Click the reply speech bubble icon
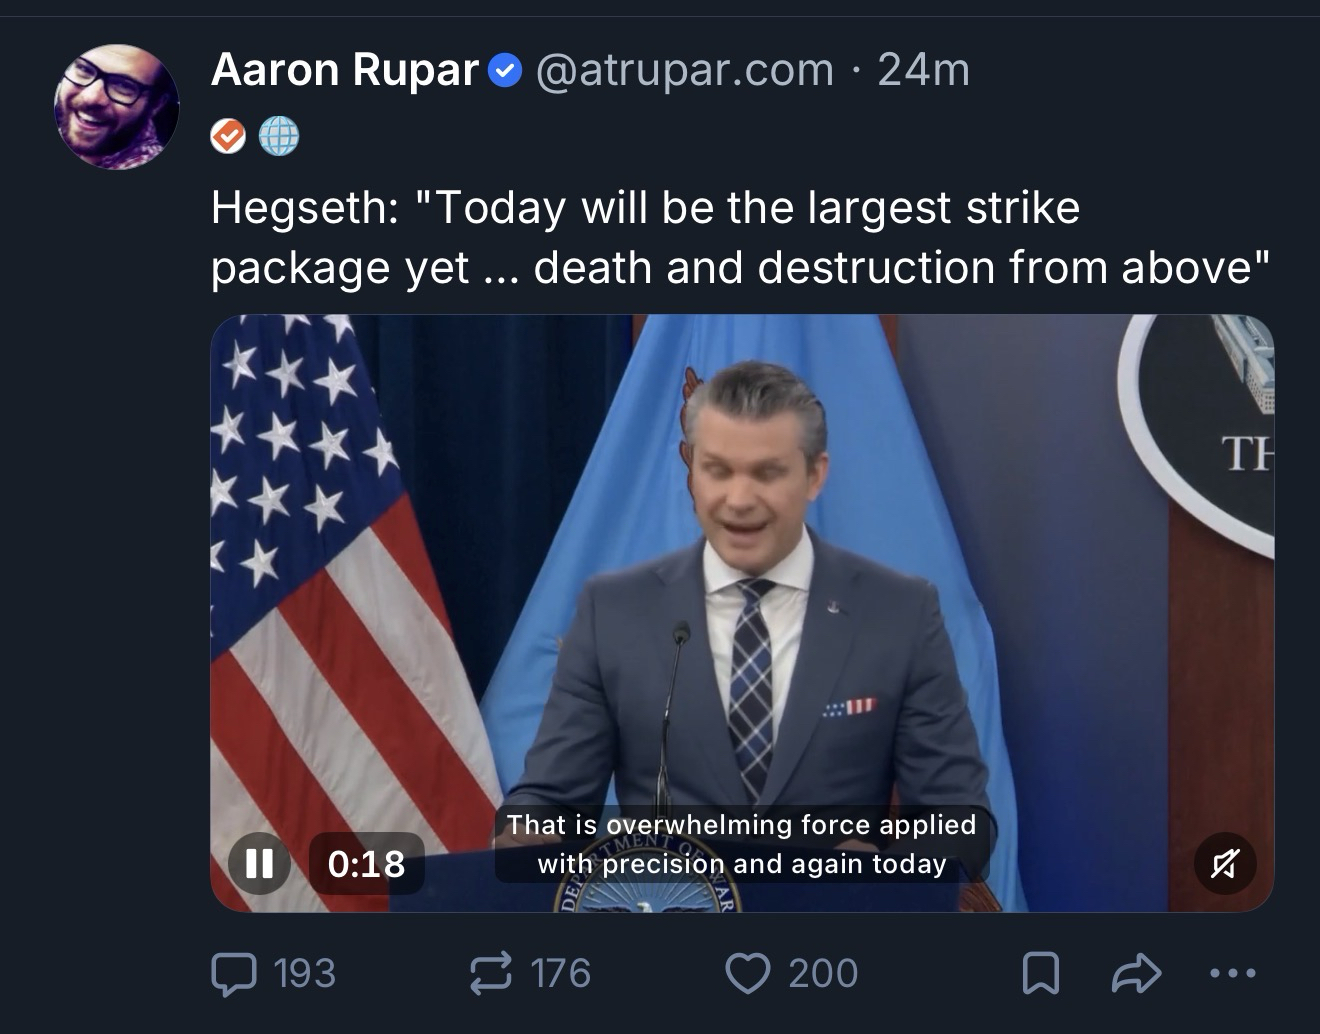Screen dimensions: 1320x1034 [x=233, y=973]
